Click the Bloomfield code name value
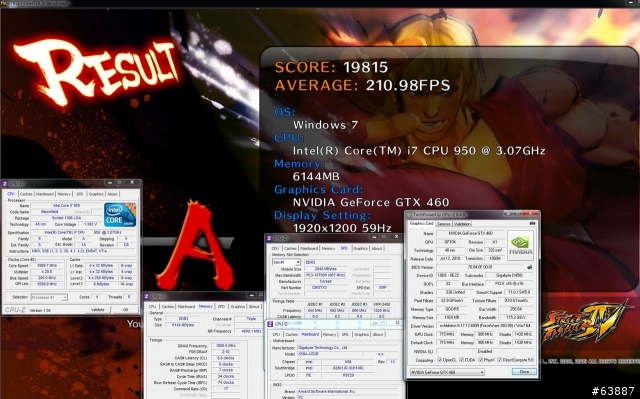Image resolution: width=640 pixels, height=399 pixels. [x=49, y=212]
